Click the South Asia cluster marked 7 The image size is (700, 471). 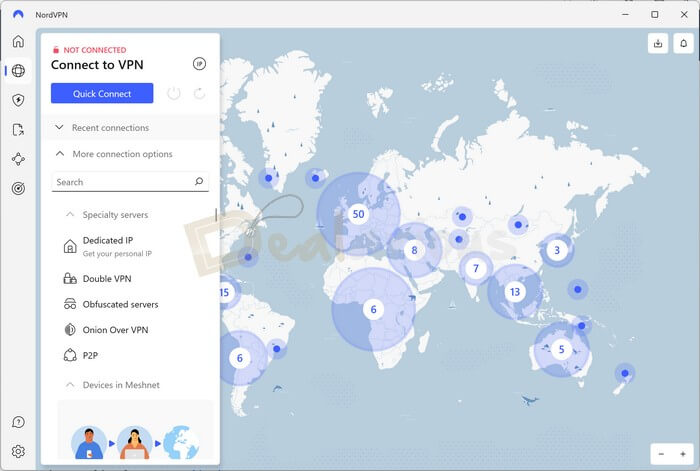476,268
